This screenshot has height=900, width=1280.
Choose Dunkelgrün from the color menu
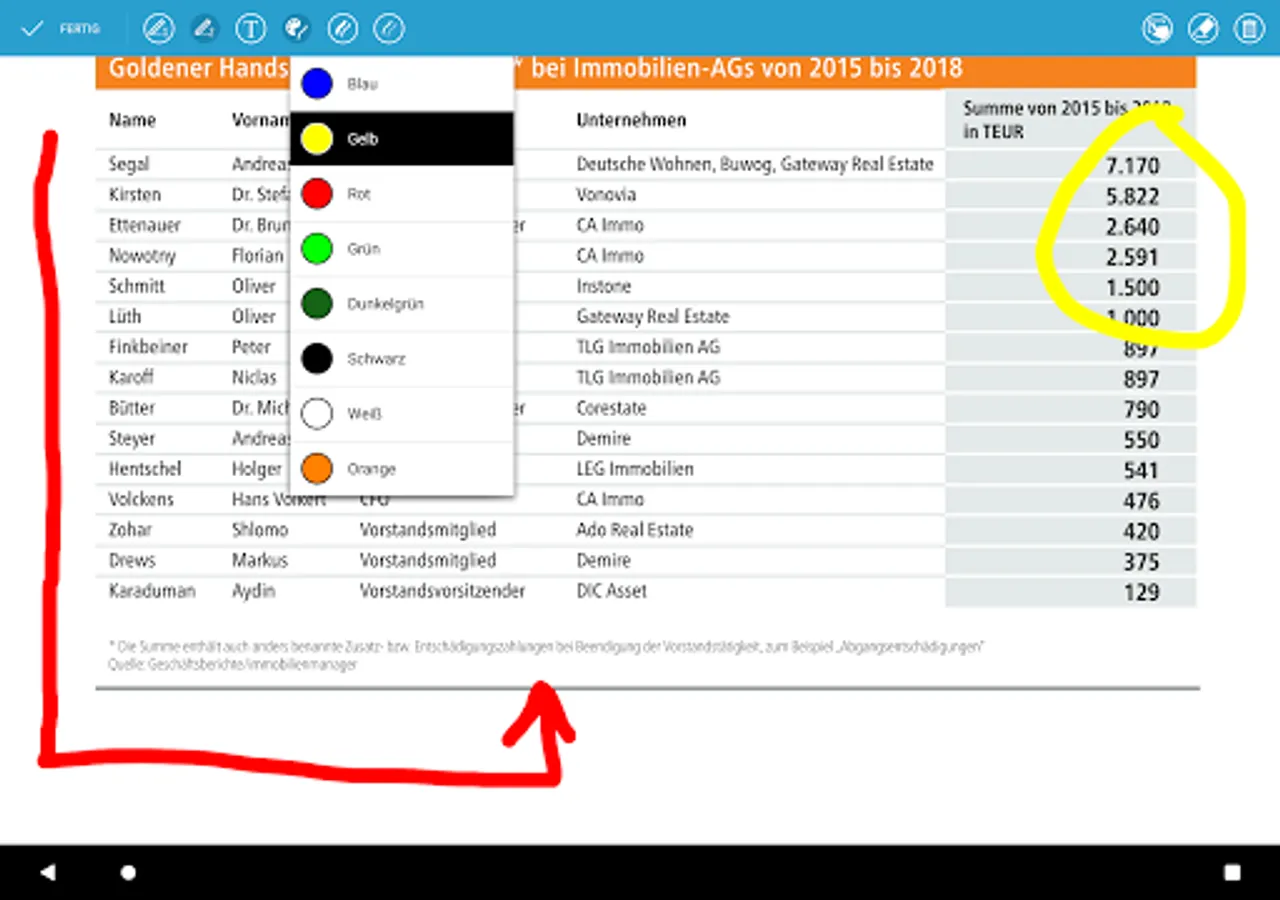402,304
